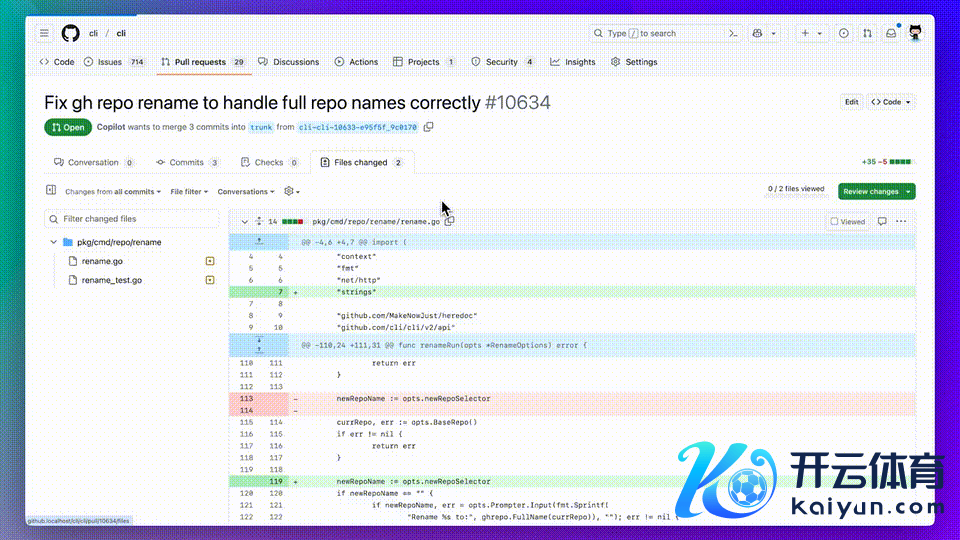Screen dimensions: 960x540
Task: Go to the Actions tab
Action: [356, 62]
